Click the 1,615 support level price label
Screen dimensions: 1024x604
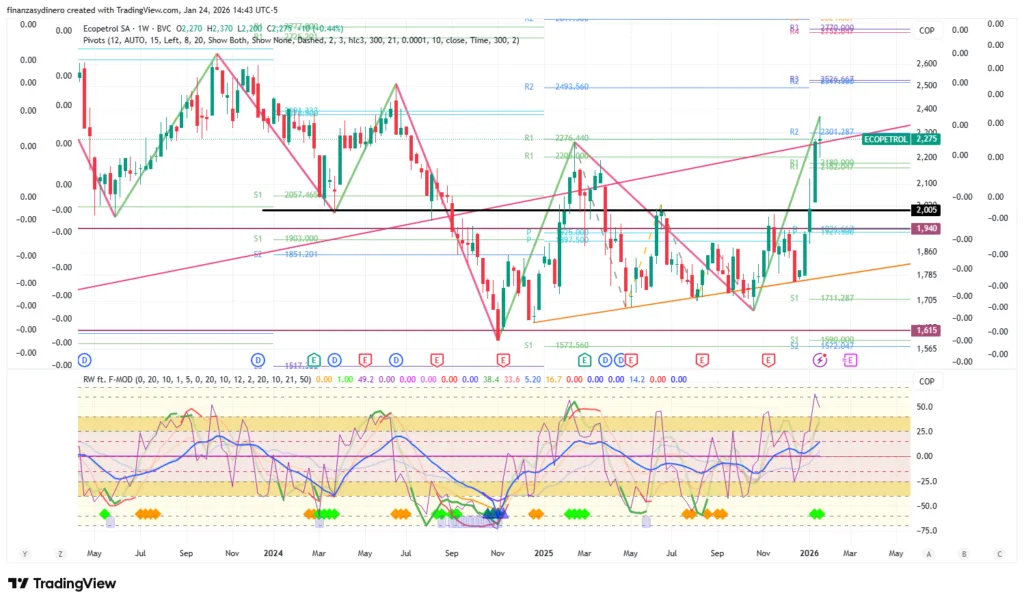[x=925, y=330]
